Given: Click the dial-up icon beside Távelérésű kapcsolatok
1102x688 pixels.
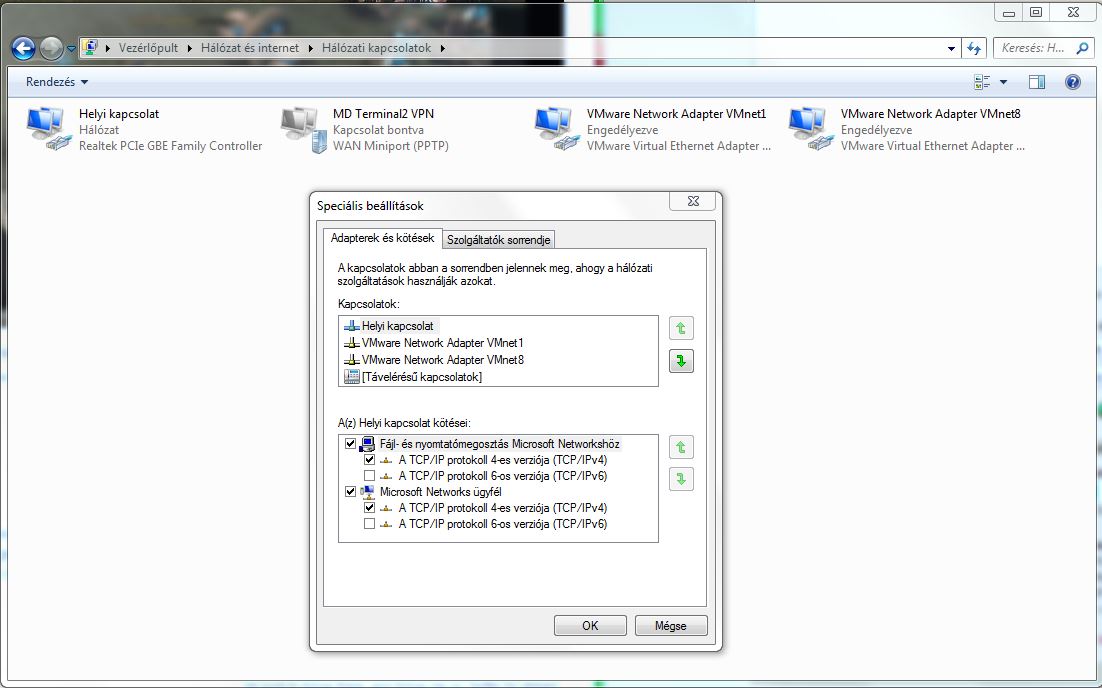Looking at the screenshot, I should [351, 377].
